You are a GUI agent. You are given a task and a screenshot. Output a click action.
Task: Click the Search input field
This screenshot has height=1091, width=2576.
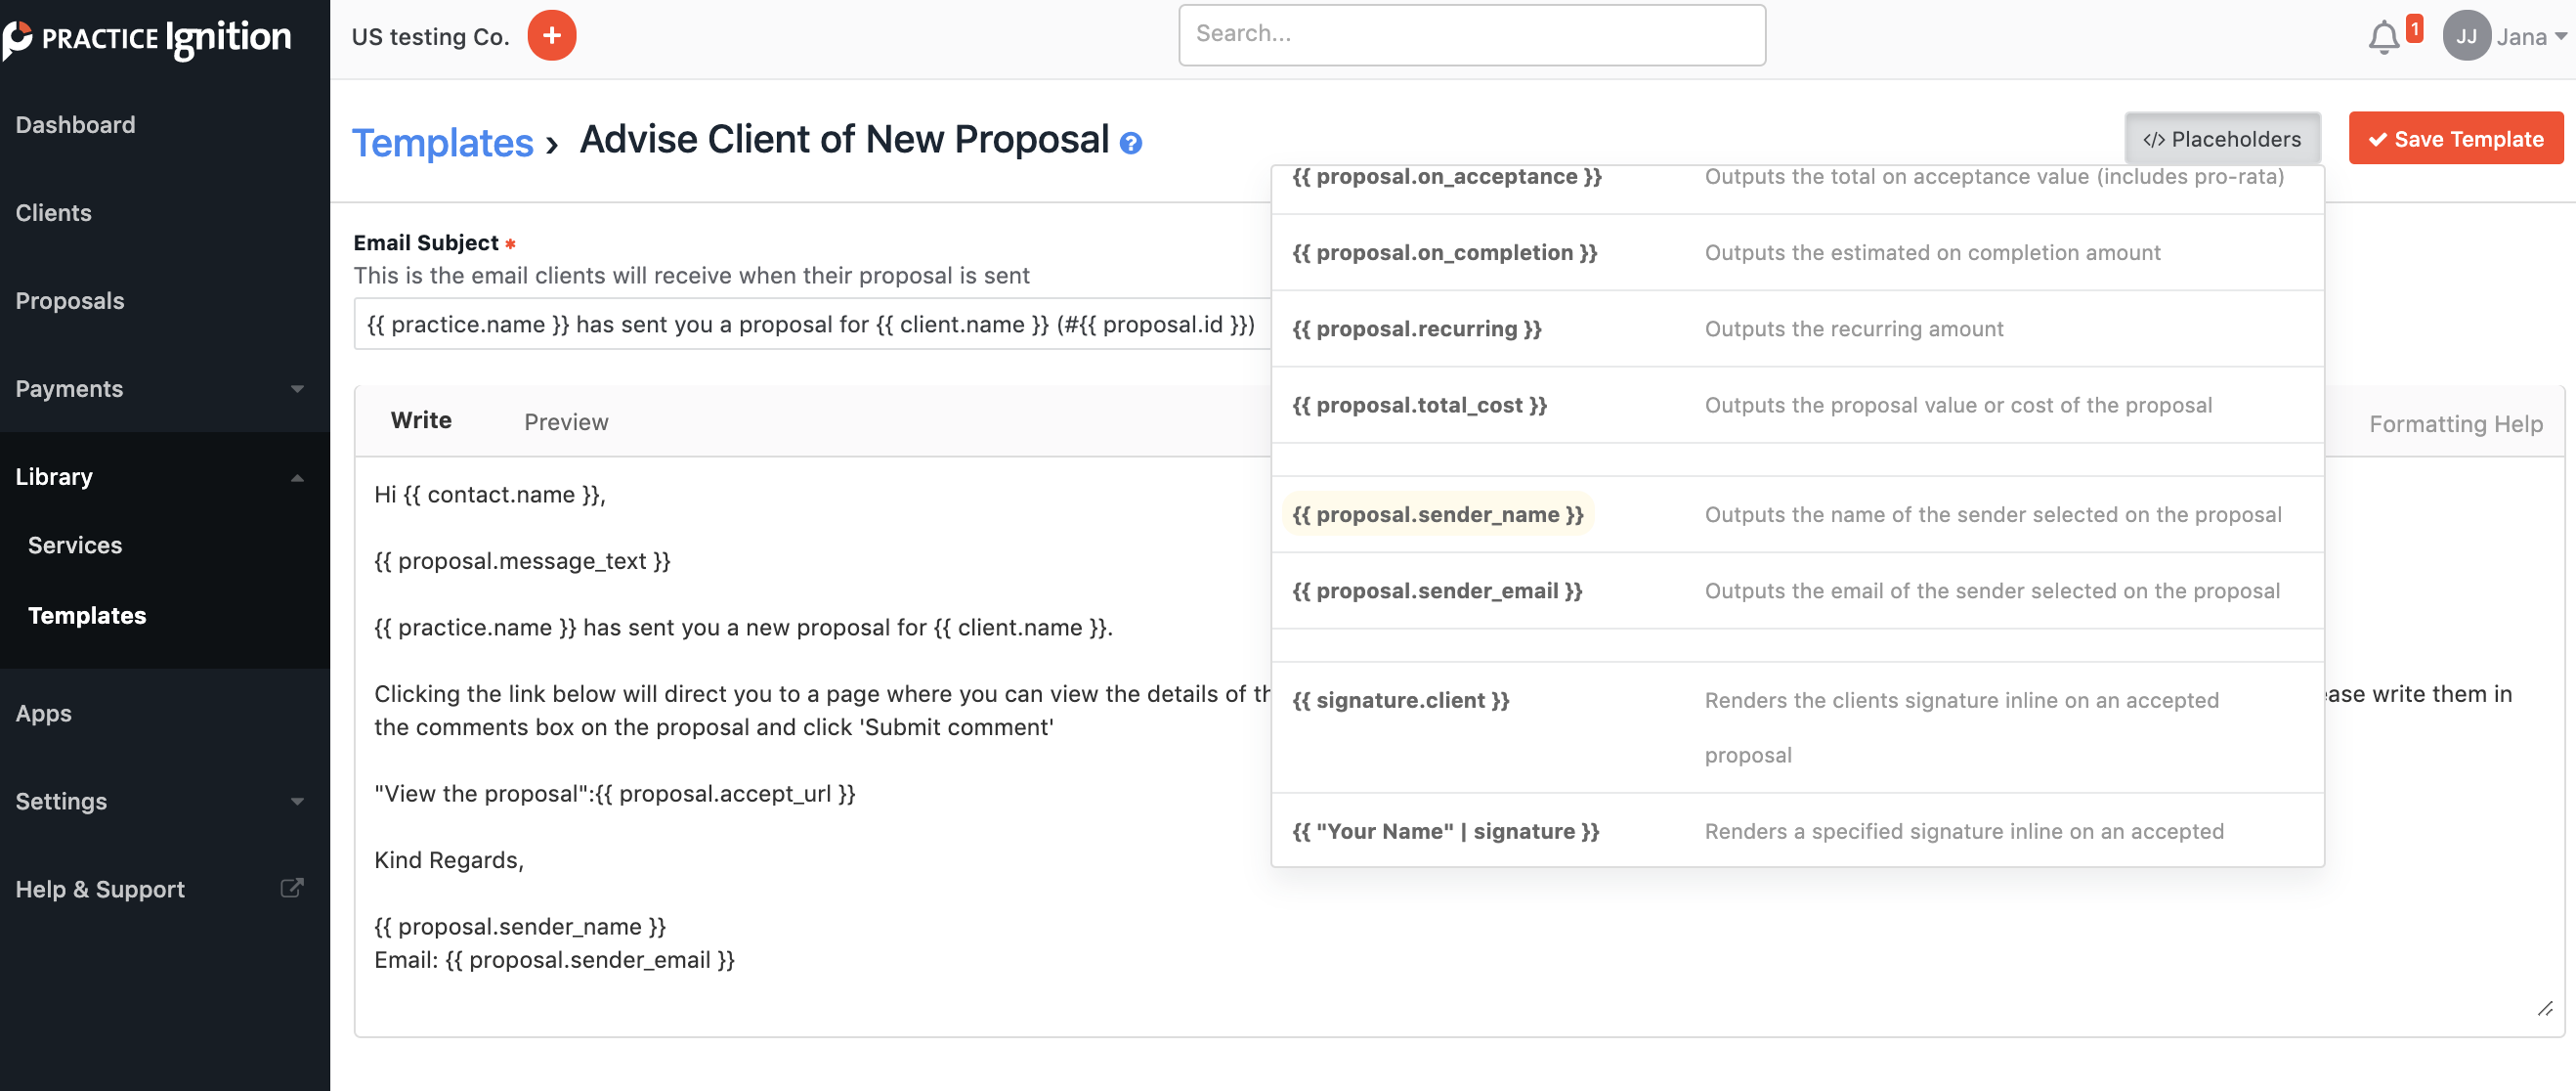pyautogui.click(x=1471, y=35)
